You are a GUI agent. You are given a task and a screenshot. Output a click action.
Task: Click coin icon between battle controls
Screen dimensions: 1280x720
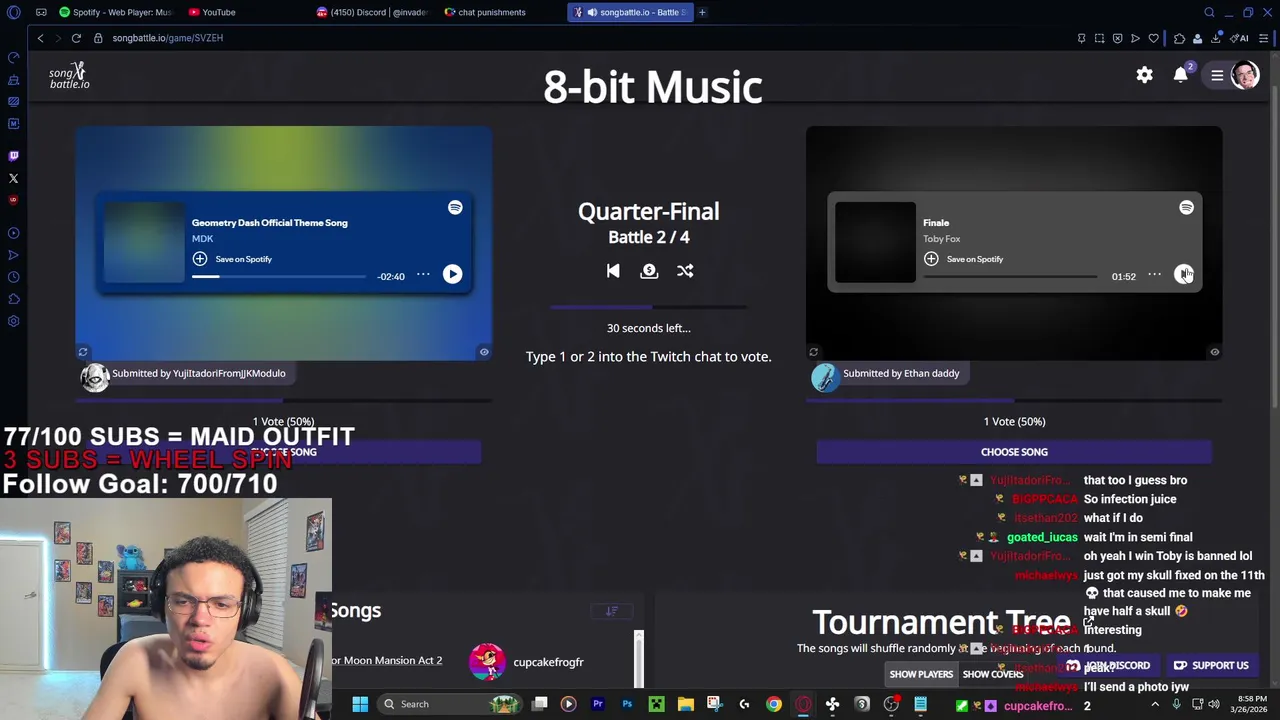649,271
